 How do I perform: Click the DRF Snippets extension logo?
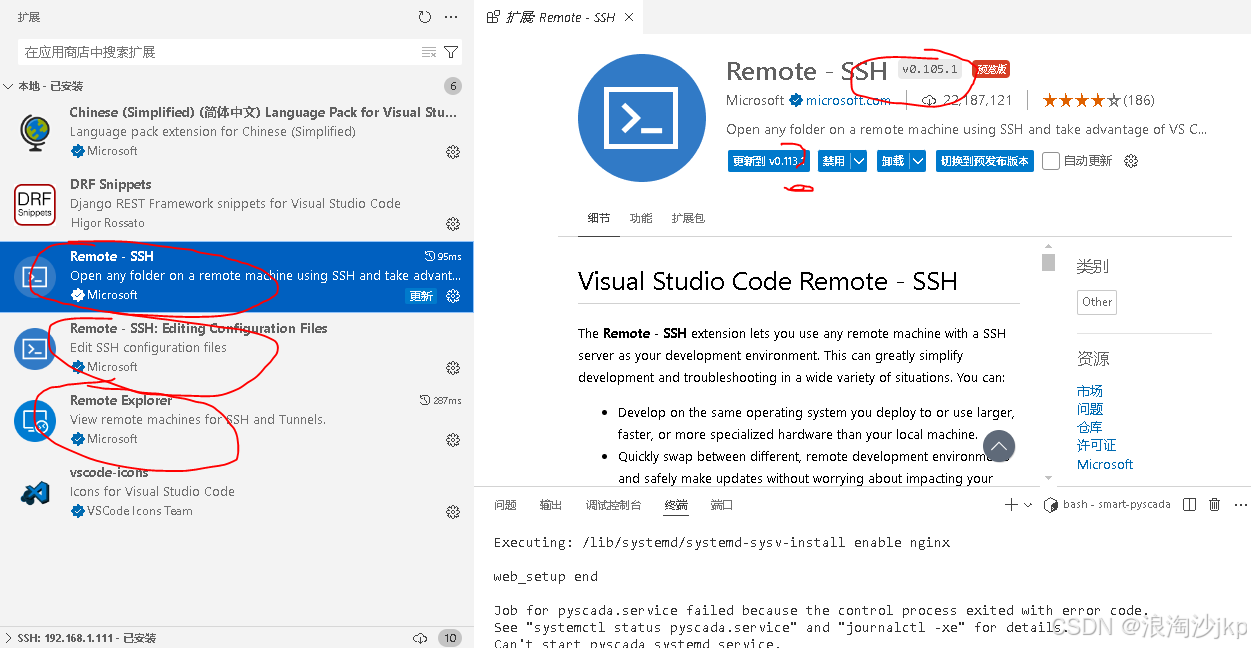click(x=35, y=204)
